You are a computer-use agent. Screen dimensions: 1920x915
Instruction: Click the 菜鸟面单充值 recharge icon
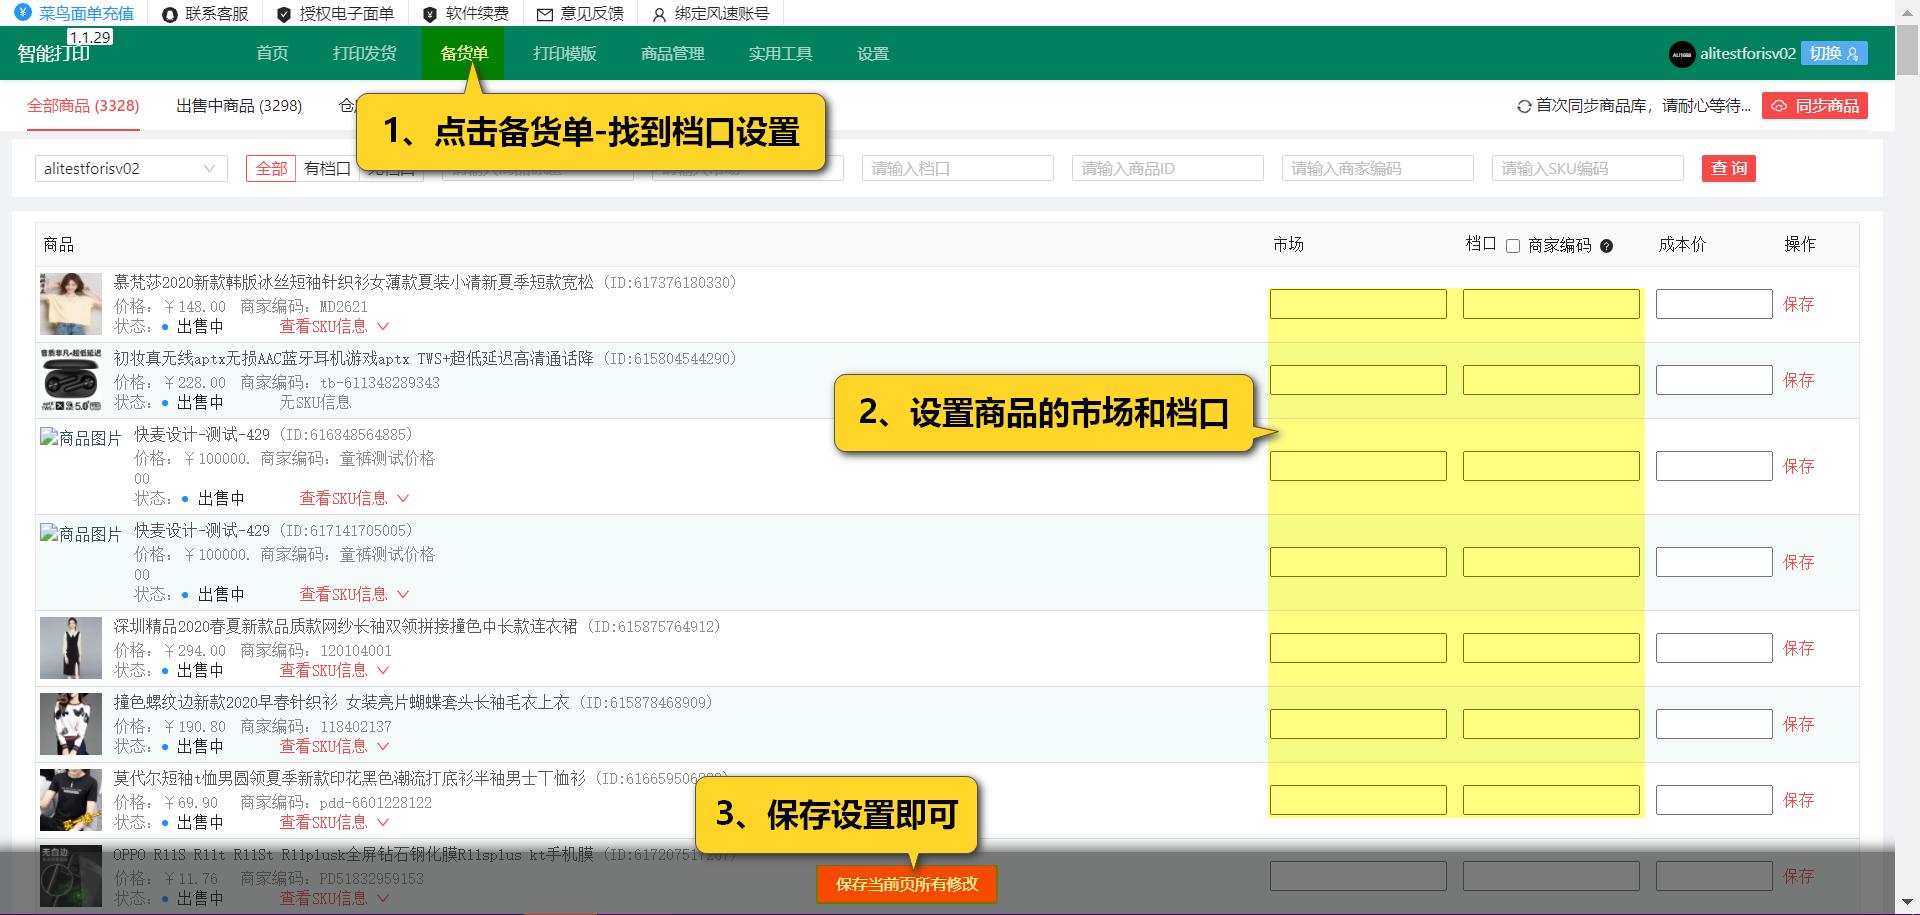(x=23, y=14)
